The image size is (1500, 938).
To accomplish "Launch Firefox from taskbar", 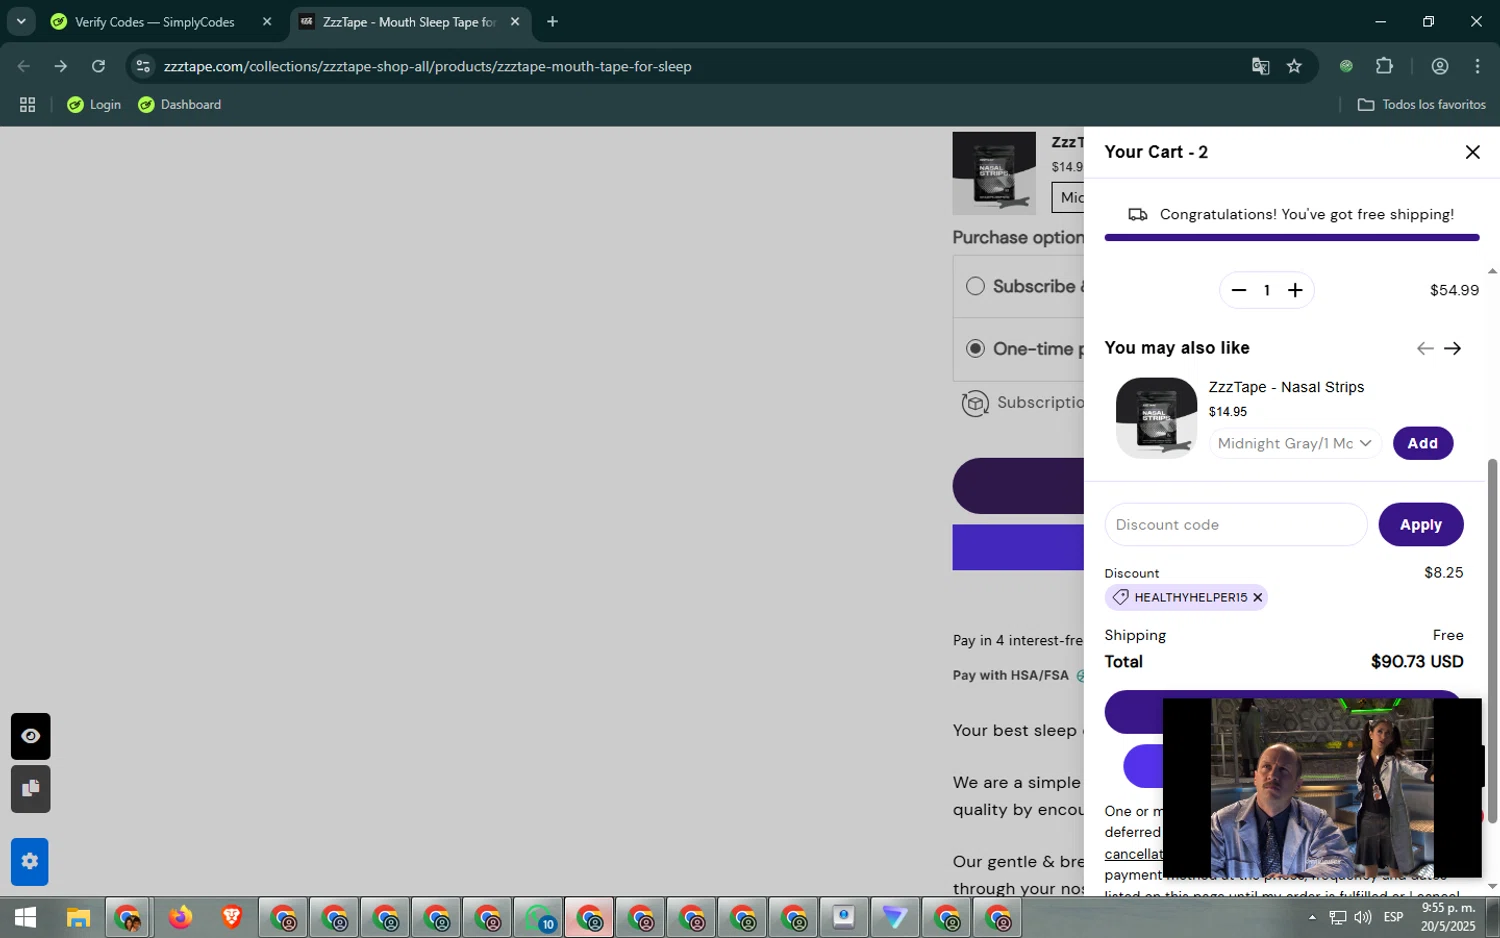I will point(180,918).
